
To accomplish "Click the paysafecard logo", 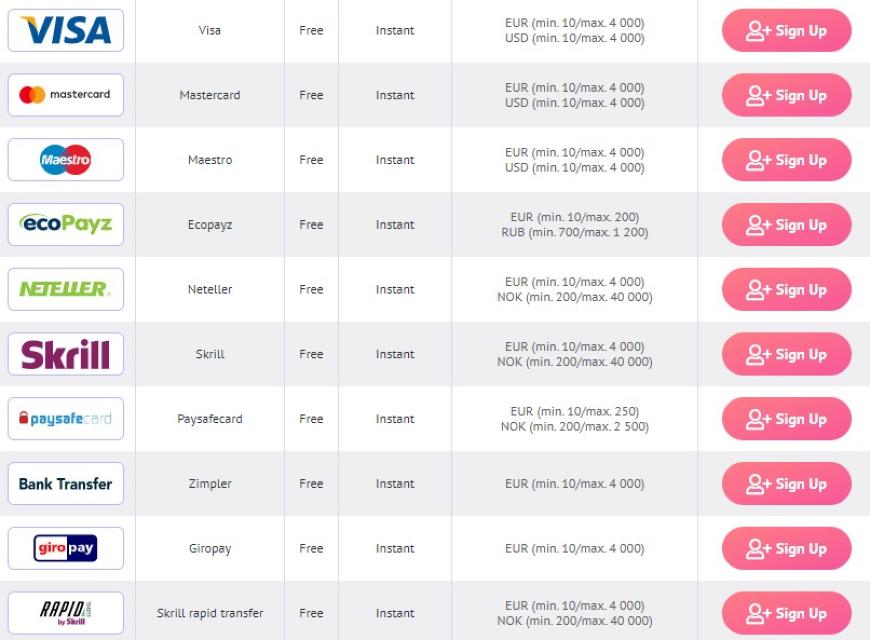I will click(x=65, y=419).
